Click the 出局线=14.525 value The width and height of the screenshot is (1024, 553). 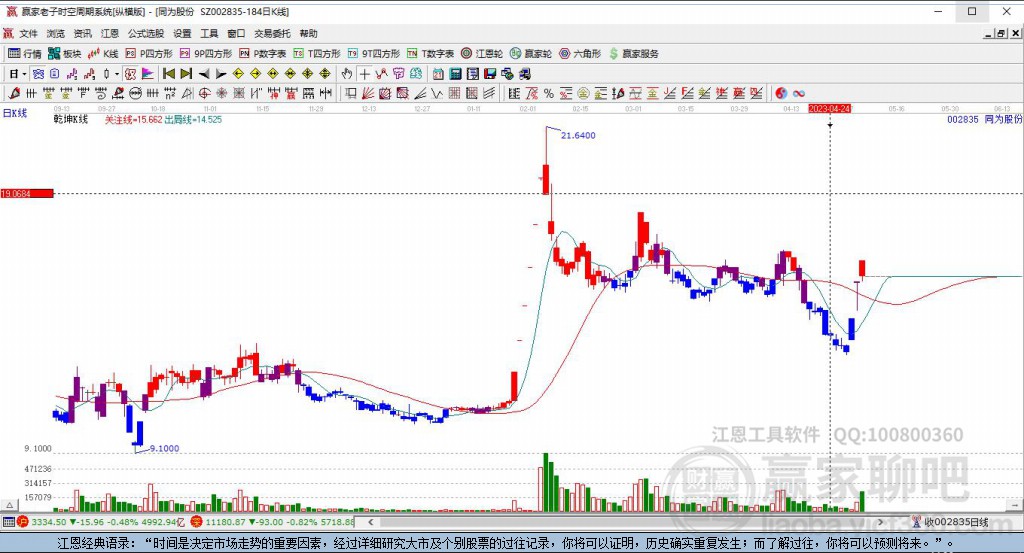point(193,119)
